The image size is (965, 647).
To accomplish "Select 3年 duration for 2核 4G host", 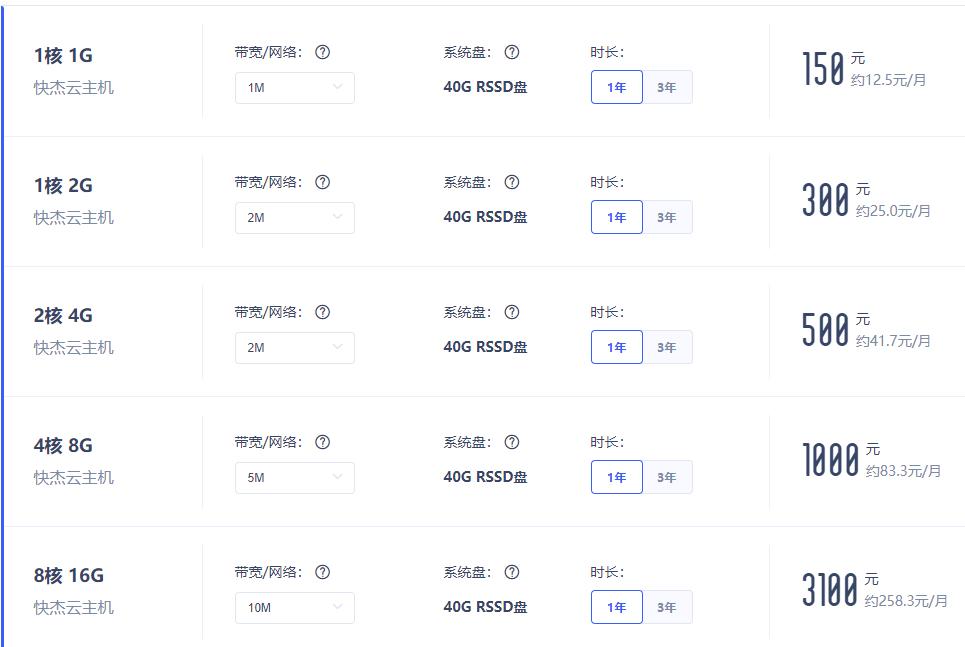I will tap(667, 347).
